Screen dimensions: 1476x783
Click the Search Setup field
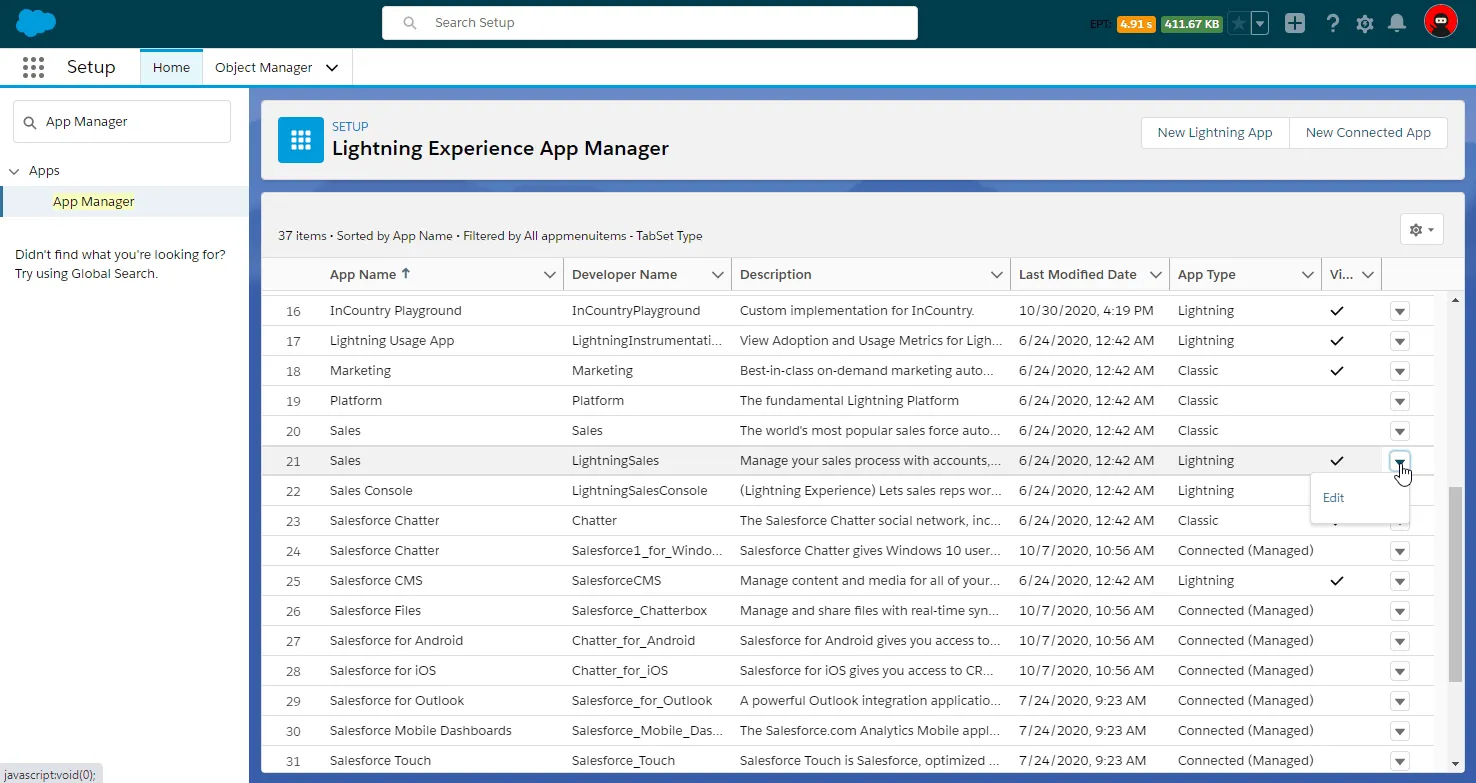[x=650, y=23]
